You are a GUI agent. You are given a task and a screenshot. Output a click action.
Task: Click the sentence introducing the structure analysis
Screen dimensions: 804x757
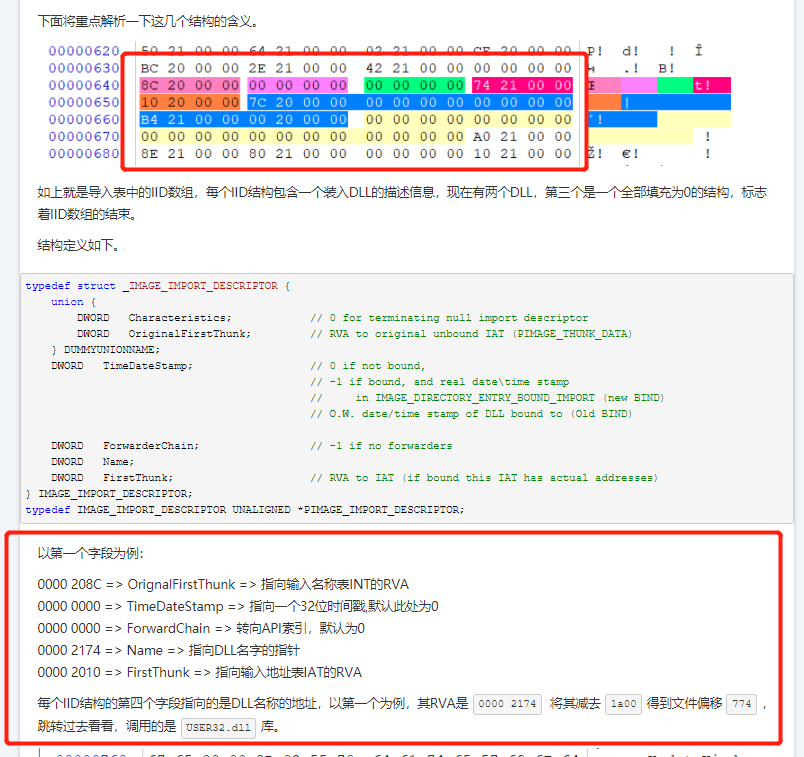coord(148,22)
